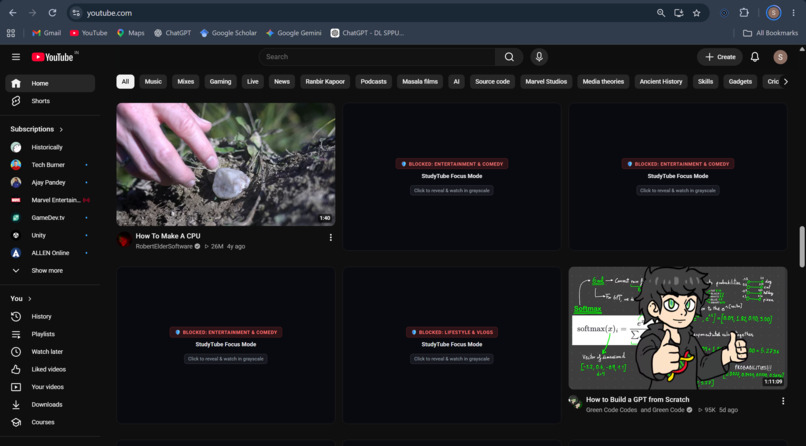
Task: Open the Unity channel subscription
Action: (x=50, y=235)
